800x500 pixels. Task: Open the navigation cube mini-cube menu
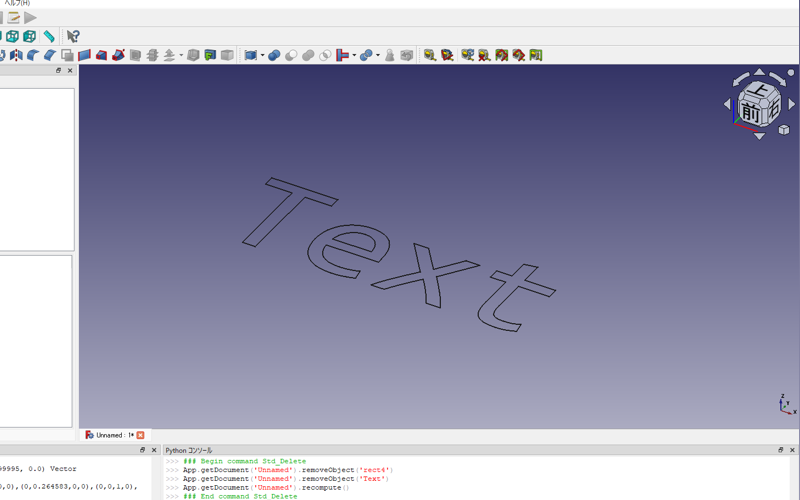tap(782, 130)
